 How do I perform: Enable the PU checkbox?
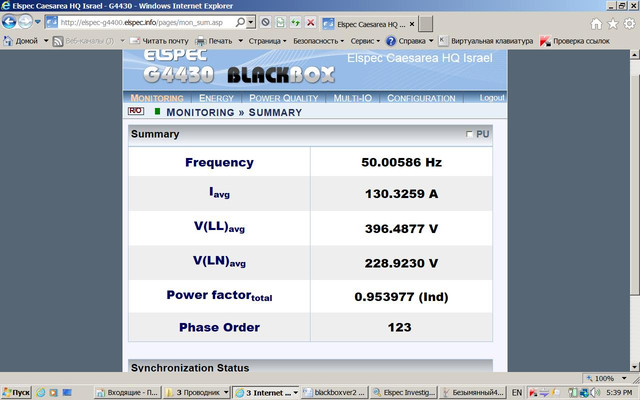tap(469, 134)
